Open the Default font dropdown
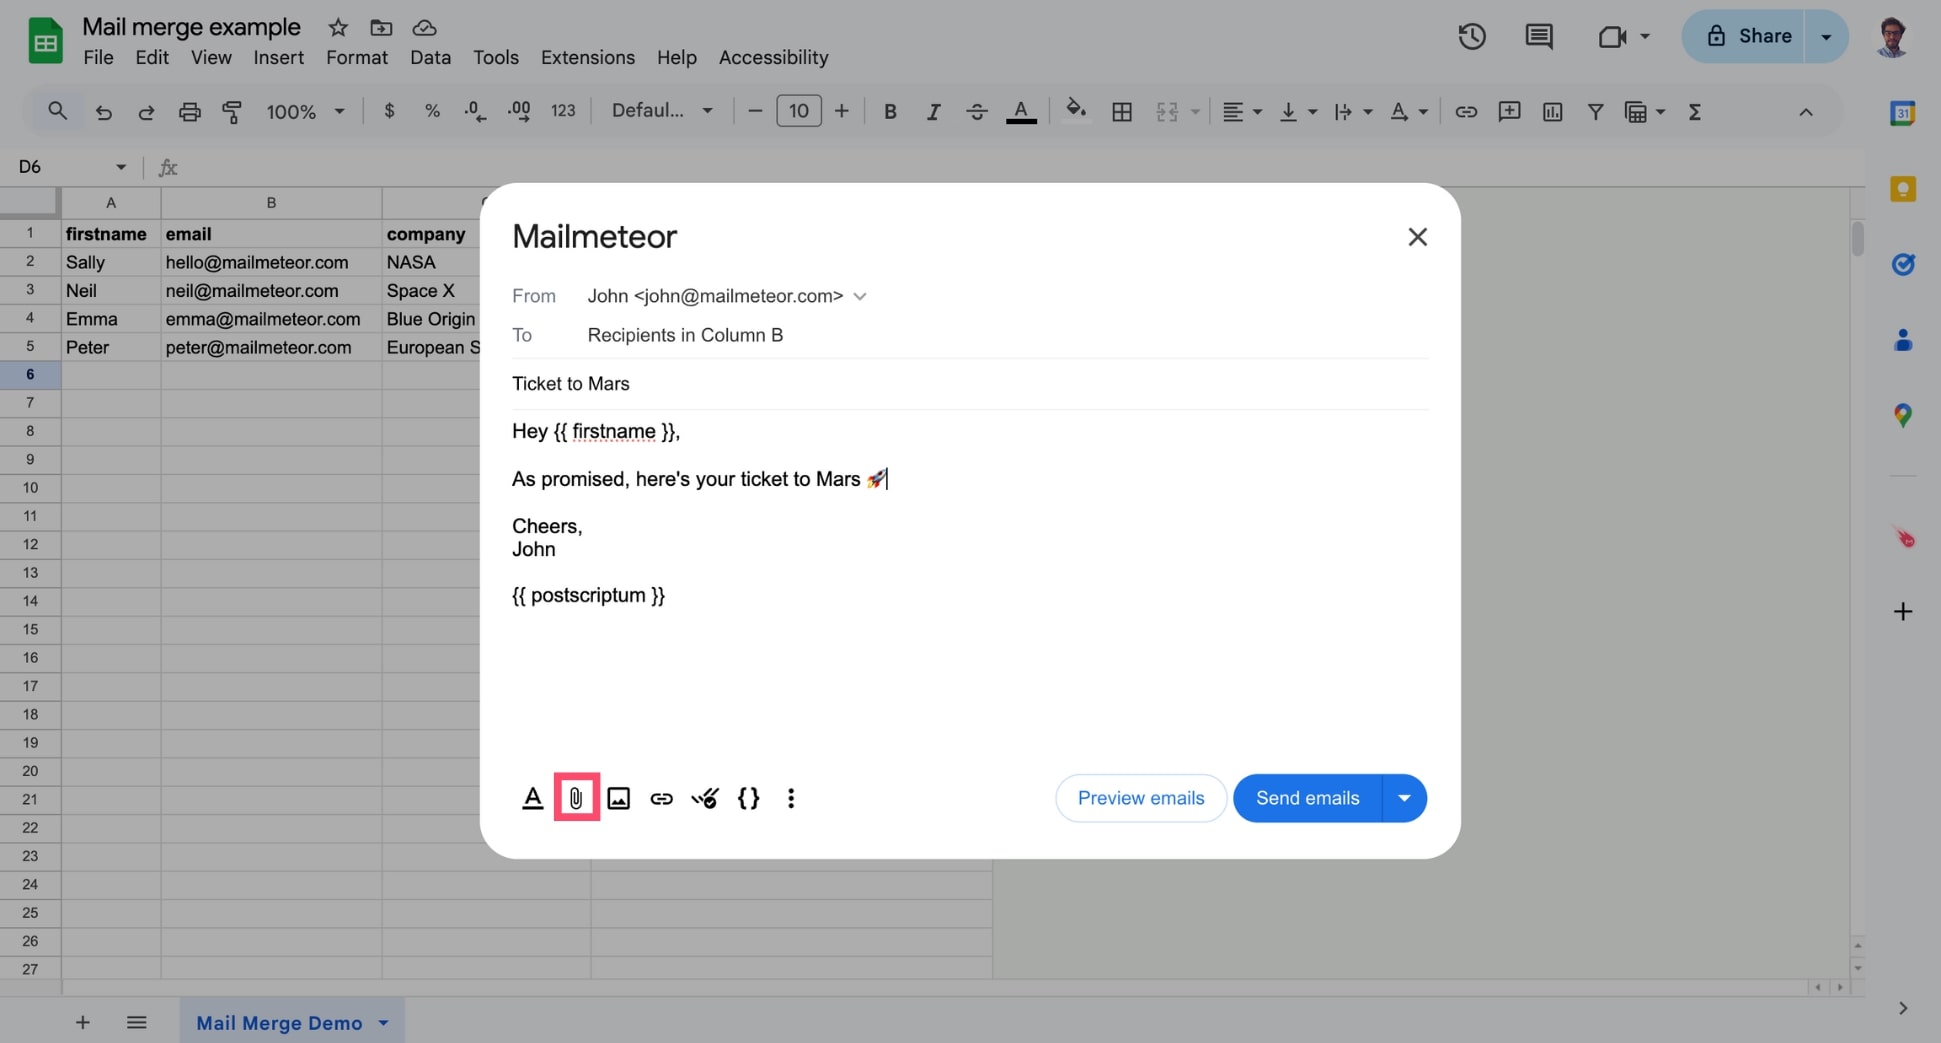Image resolution: width=1941 pixels, height=1043 pixels. click(663, 111)
